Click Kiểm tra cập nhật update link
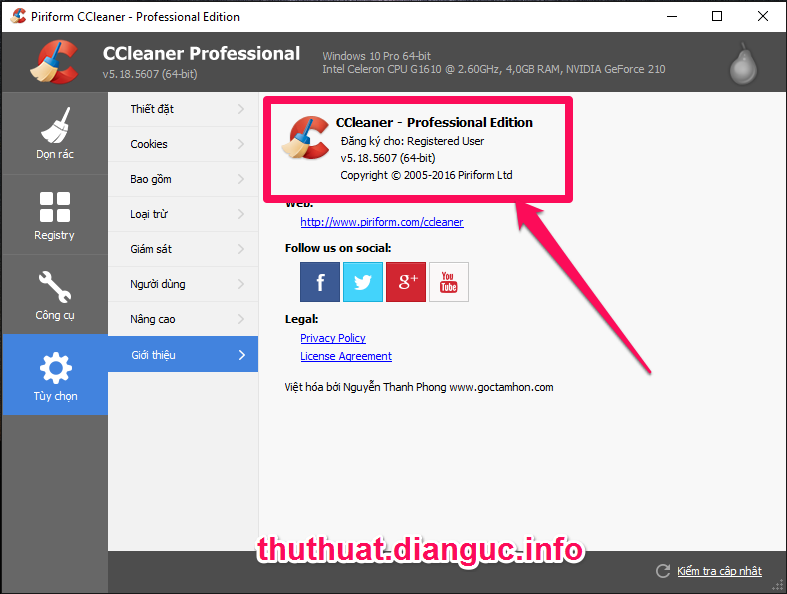Image resolution: width=787 pixels, height=594 pixels. (719, 571)
